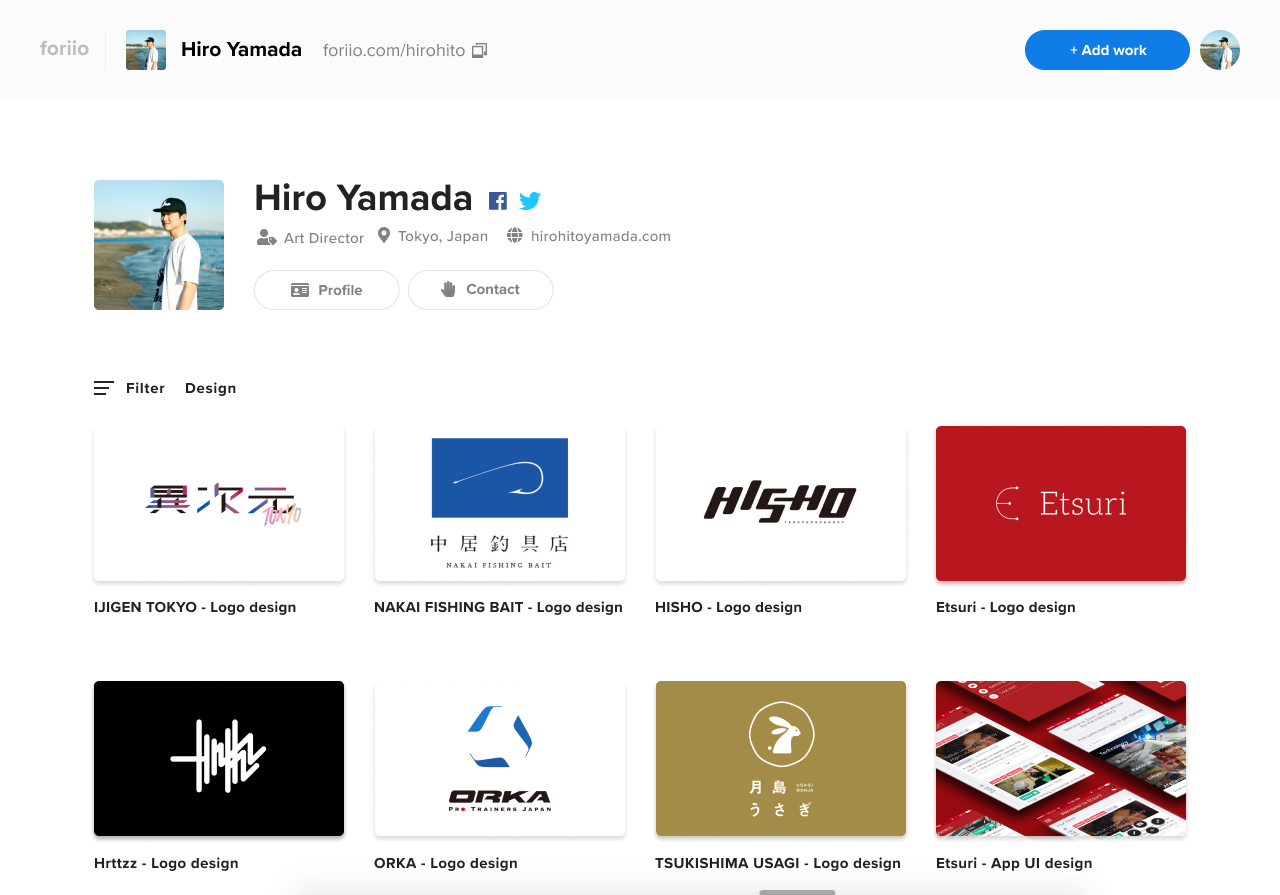Open the TSUKISHIMA USAGI rabbit thumbnail
The width and height of the screenshot is (1280, 895).
point(781,758)
